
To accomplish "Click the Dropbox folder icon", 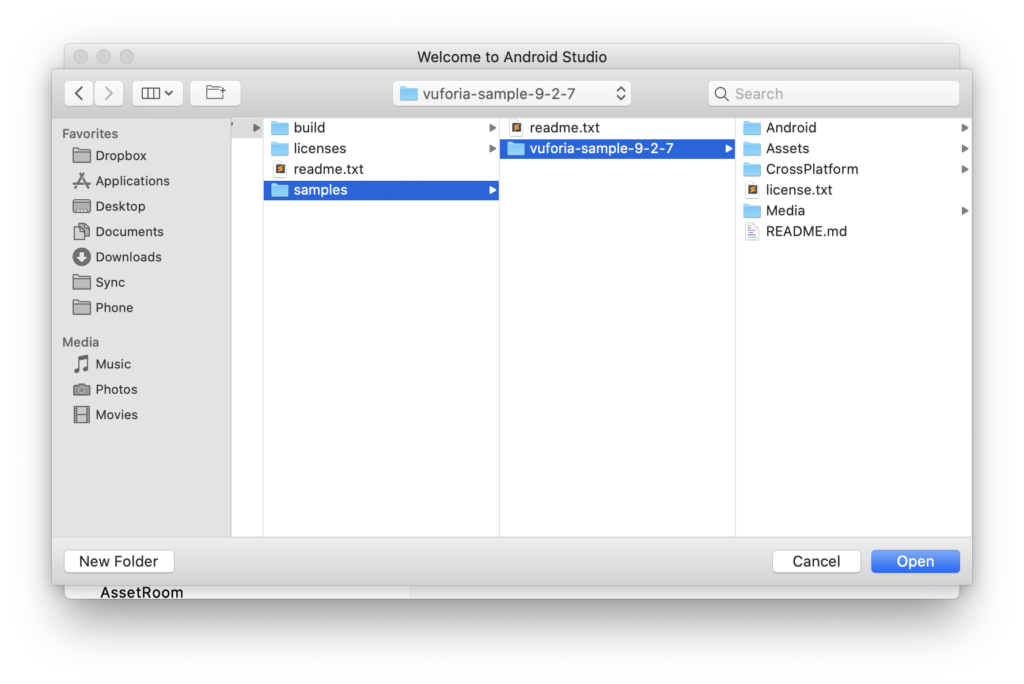I will point(82,155).
